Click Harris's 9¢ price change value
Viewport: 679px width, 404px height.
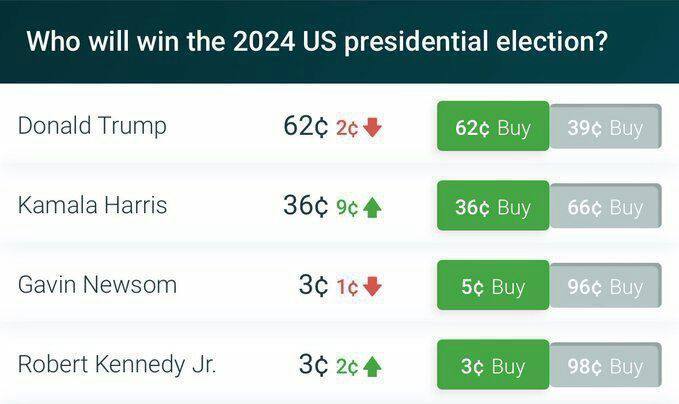pyautogui.click(x=347, y=208)
